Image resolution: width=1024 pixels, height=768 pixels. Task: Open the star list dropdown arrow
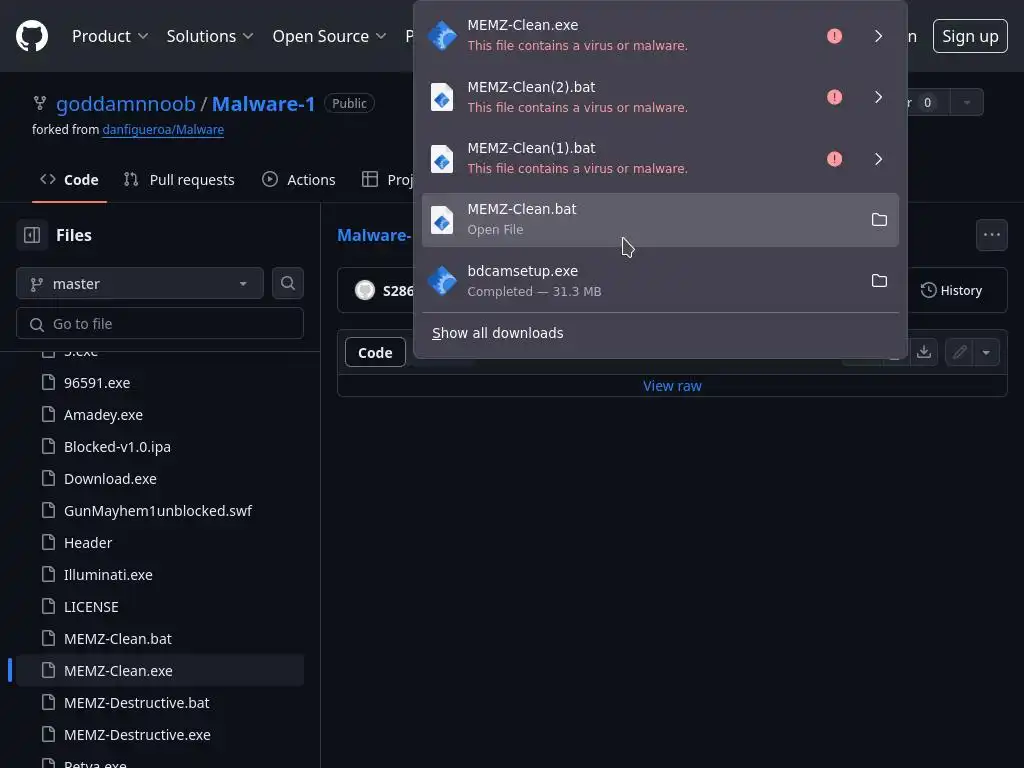967,103
